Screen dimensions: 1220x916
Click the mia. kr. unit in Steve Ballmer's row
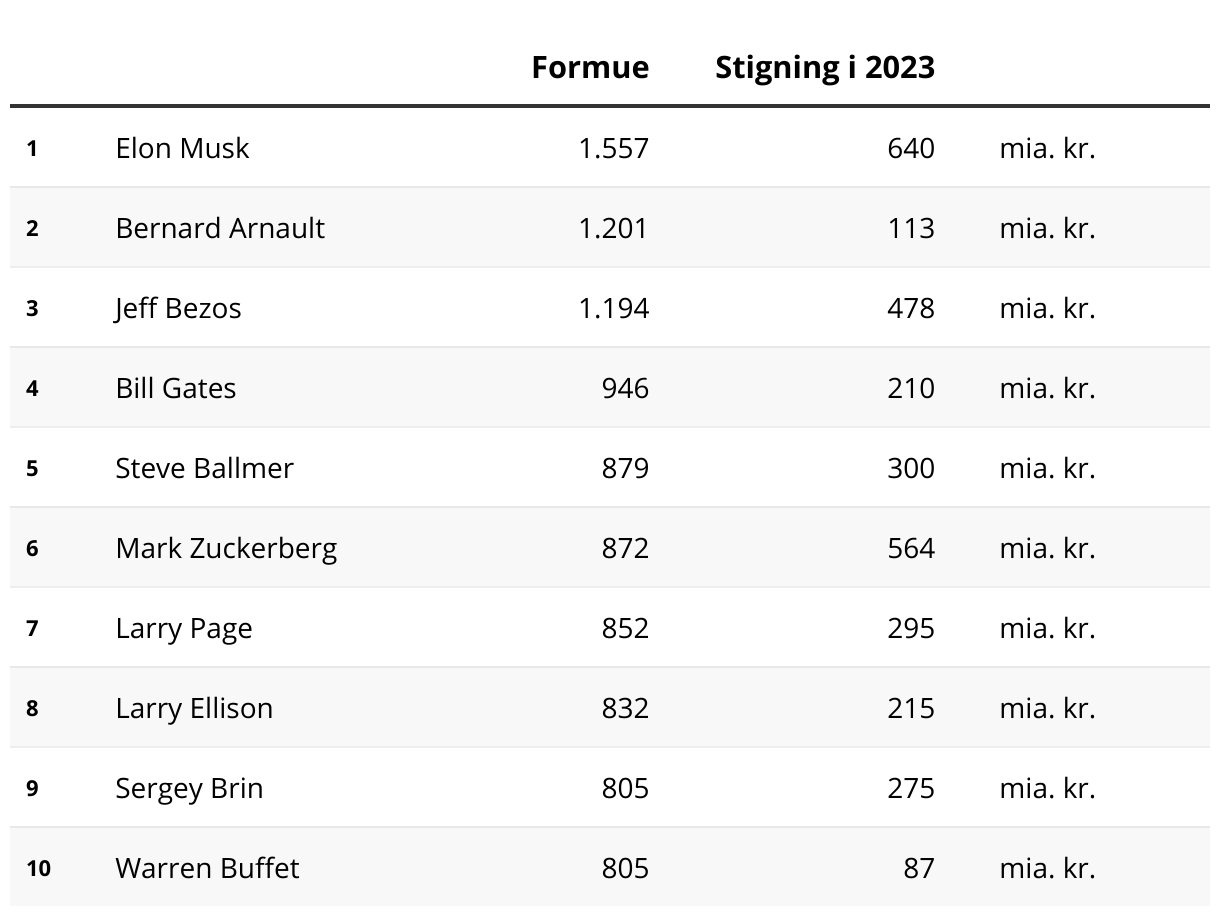click(x=1047, y=468)
